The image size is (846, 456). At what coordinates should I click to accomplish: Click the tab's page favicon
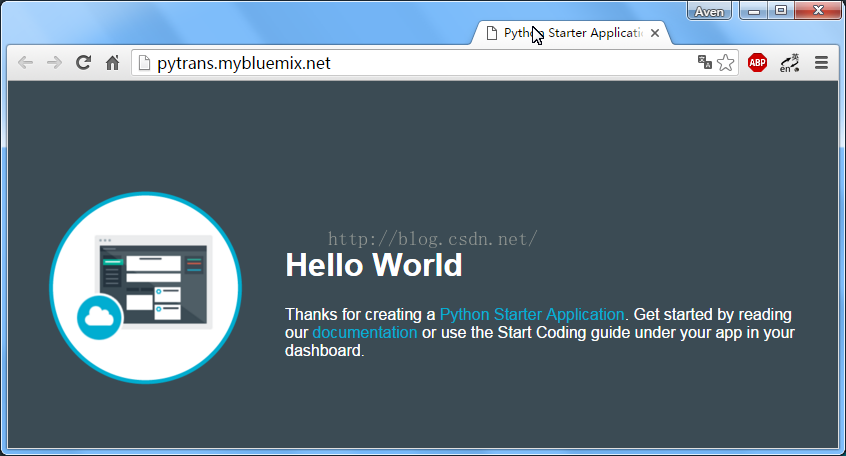[x=492, y=33]
